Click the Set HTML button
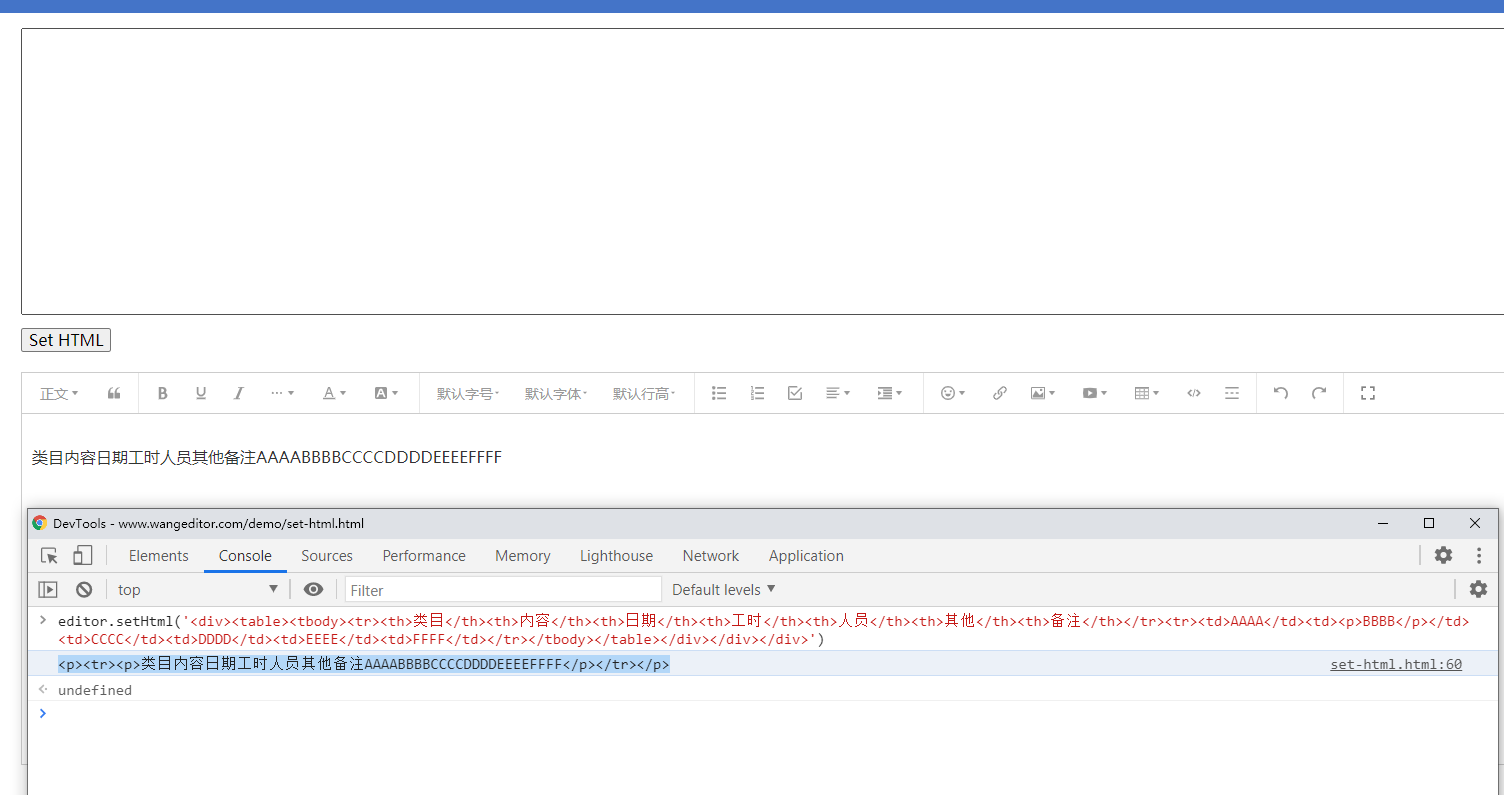This screenshot has width=1504, height=795. click(x=65, y=339)
